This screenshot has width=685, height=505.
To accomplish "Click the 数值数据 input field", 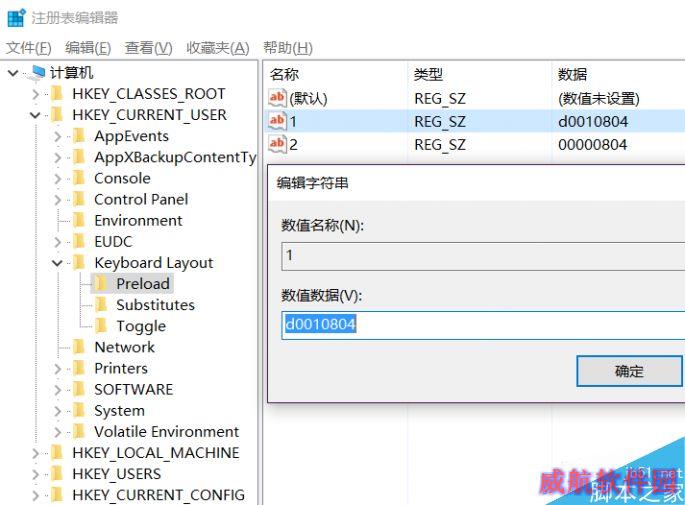I will click(483, 325).
